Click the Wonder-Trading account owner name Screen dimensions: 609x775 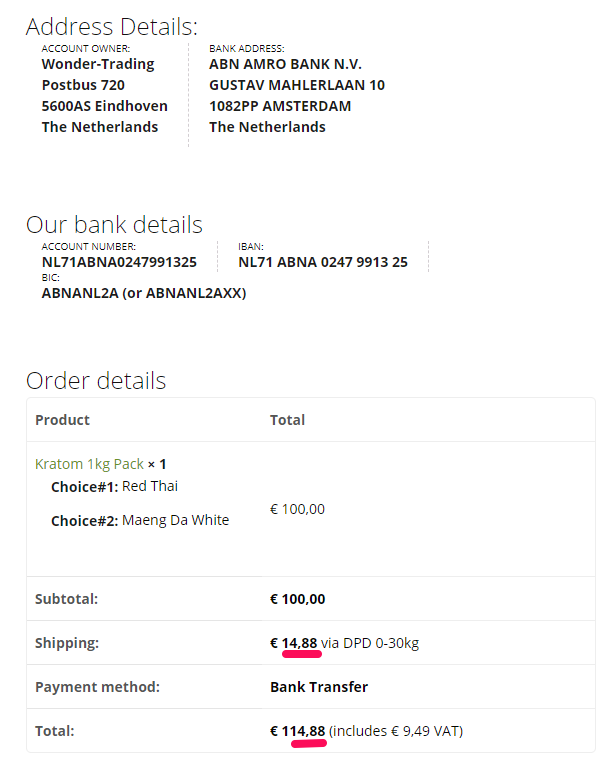98,64
